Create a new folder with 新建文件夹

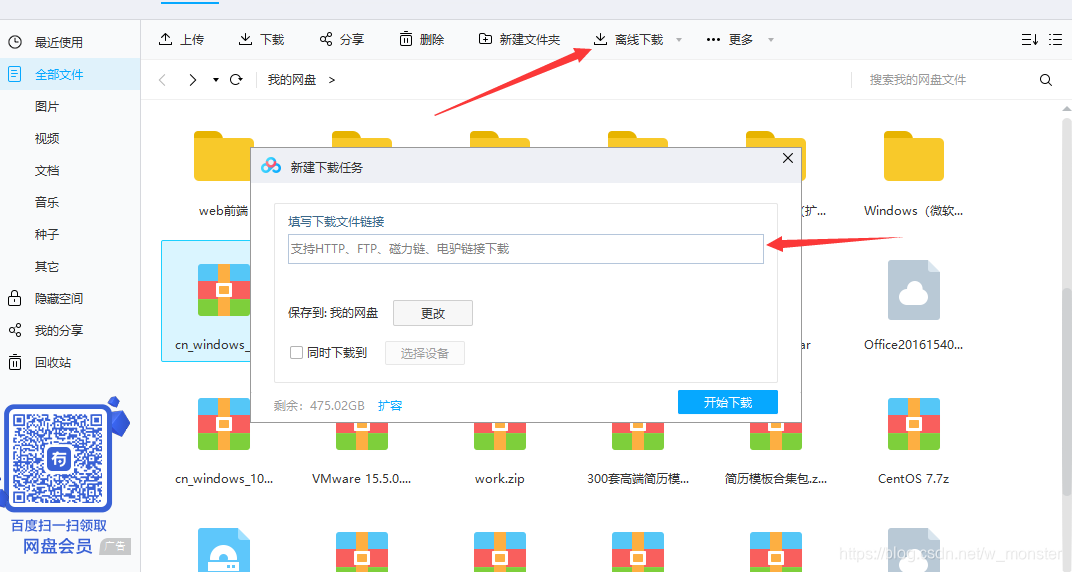pos(519,40)
